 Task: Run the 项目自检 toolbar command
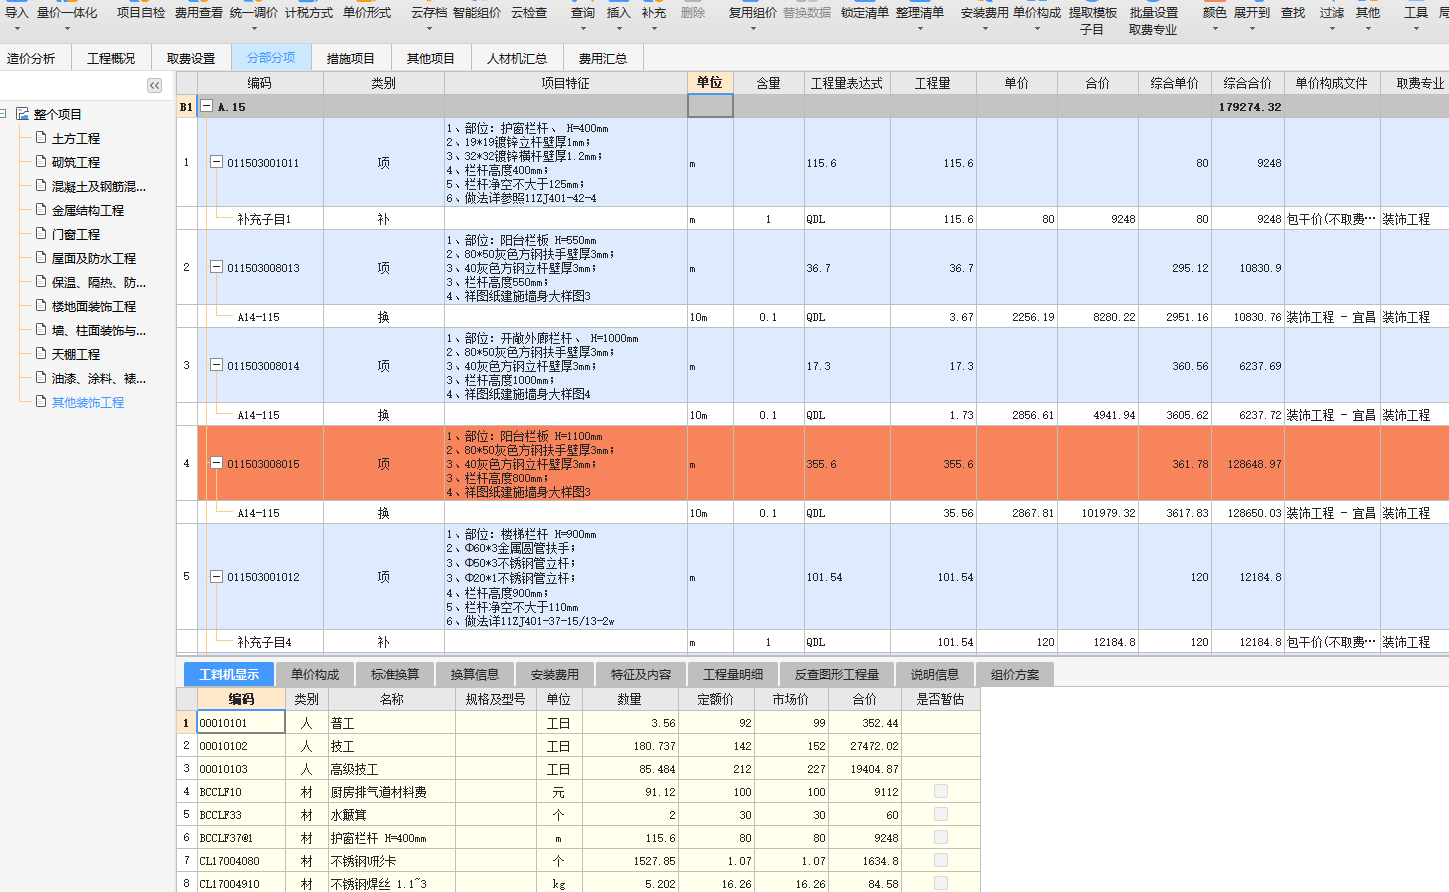[x=141, y=12]
